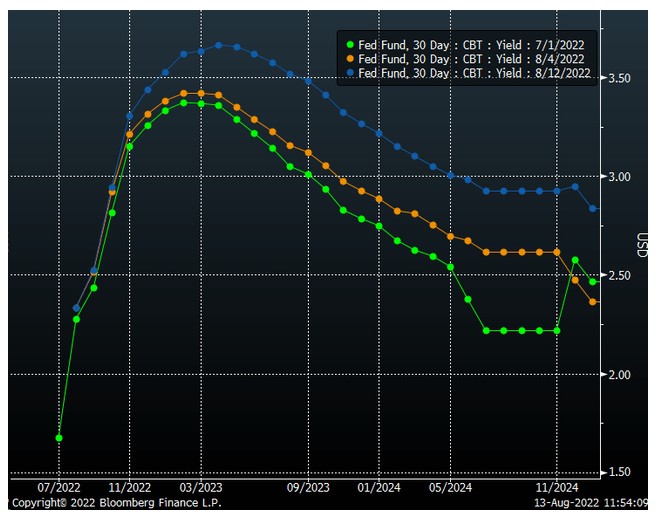The height and width of the screenshot is (519, 661).
Task: Click the 07/2022 x-axis date label
Action: coord(59,488)
